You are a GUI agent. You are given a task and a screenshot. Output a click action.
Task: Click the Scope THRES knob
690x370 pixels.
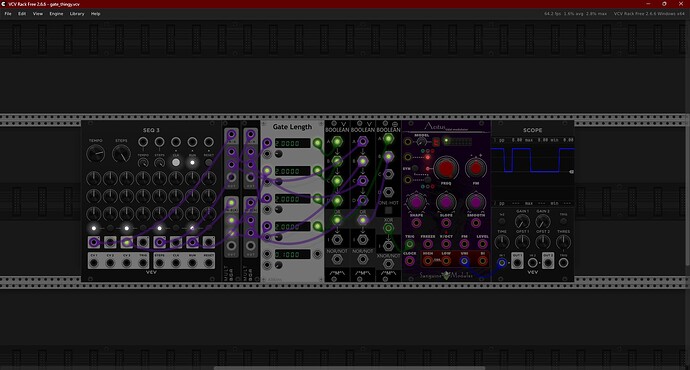(x=563, y=242)
